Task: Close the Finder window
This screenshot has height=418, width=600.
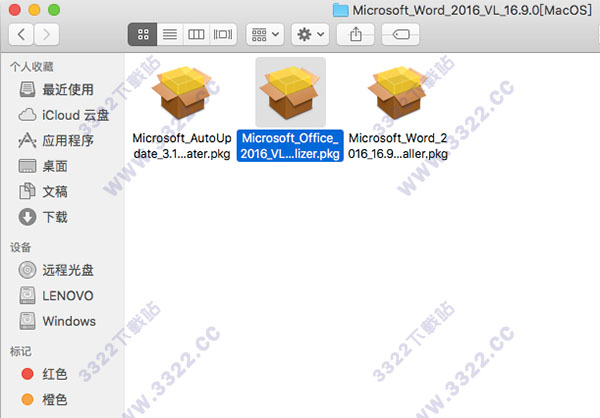Action: coord(15,10)
